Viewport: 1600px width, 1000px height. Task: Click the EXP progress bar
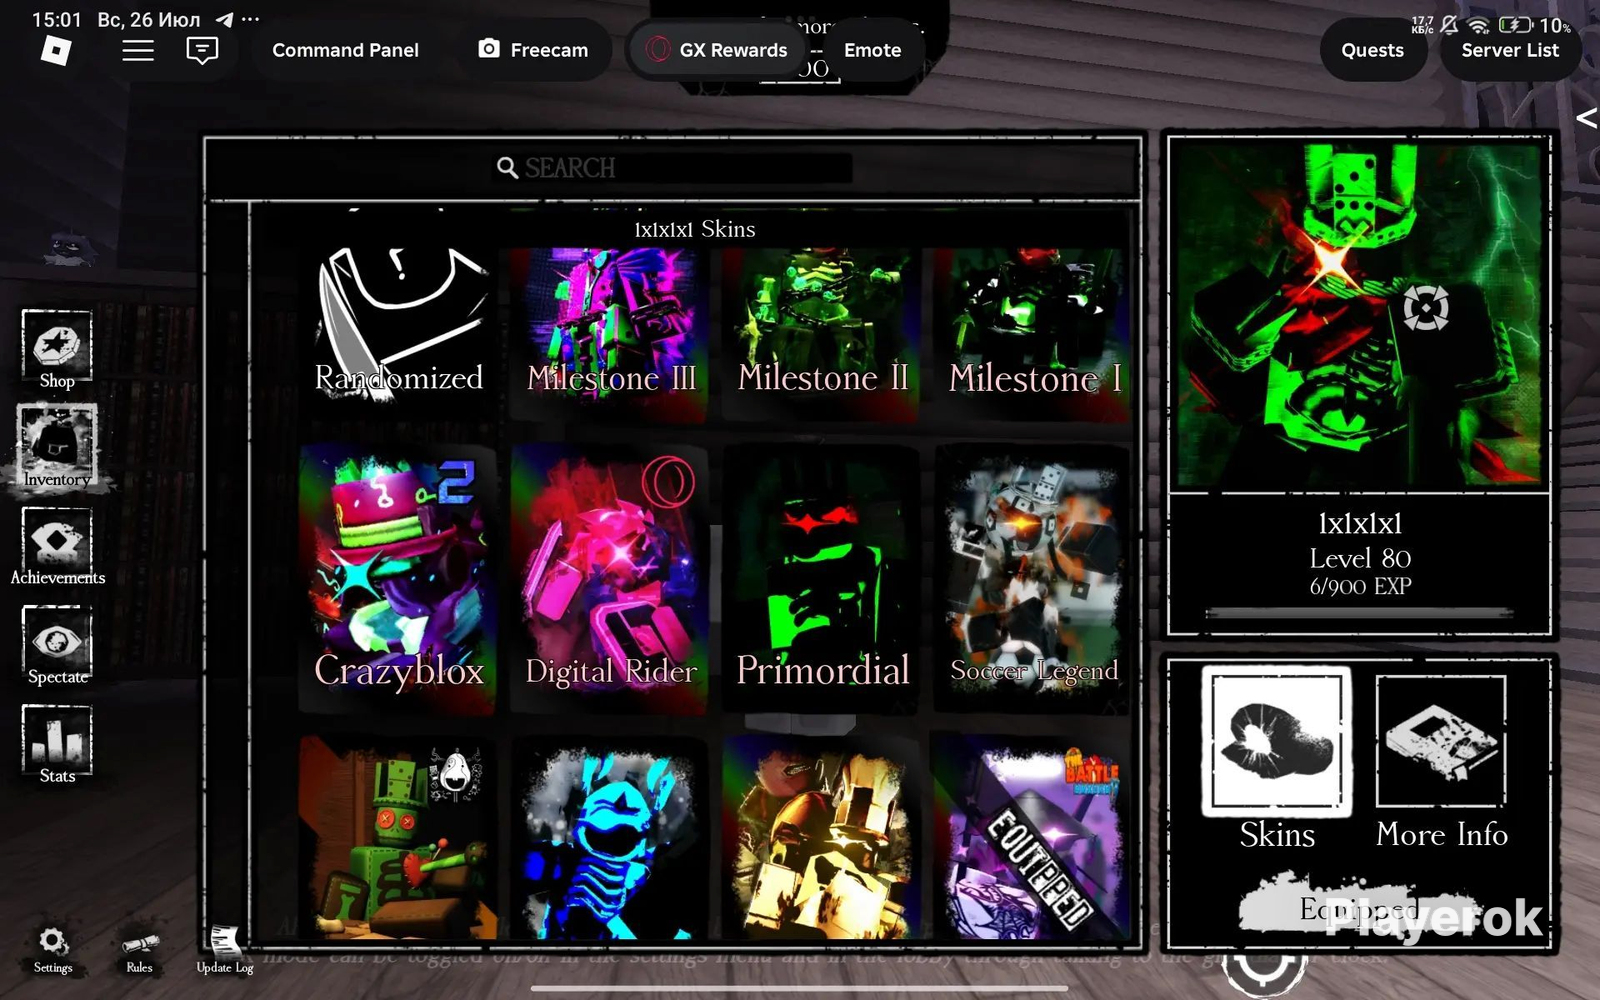1359,613
